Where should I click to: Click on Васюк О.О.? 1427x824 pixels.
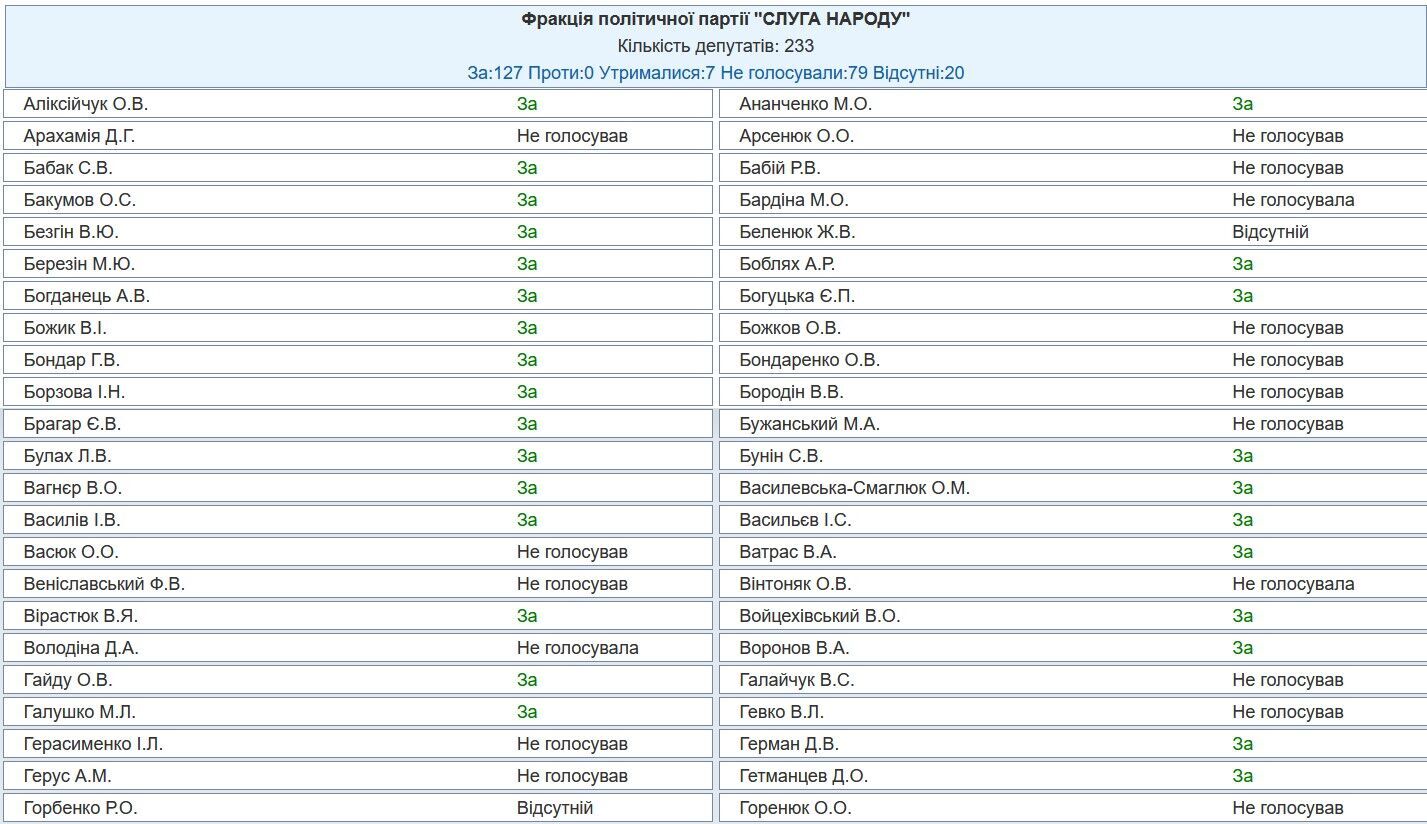[x=71, y=552]
